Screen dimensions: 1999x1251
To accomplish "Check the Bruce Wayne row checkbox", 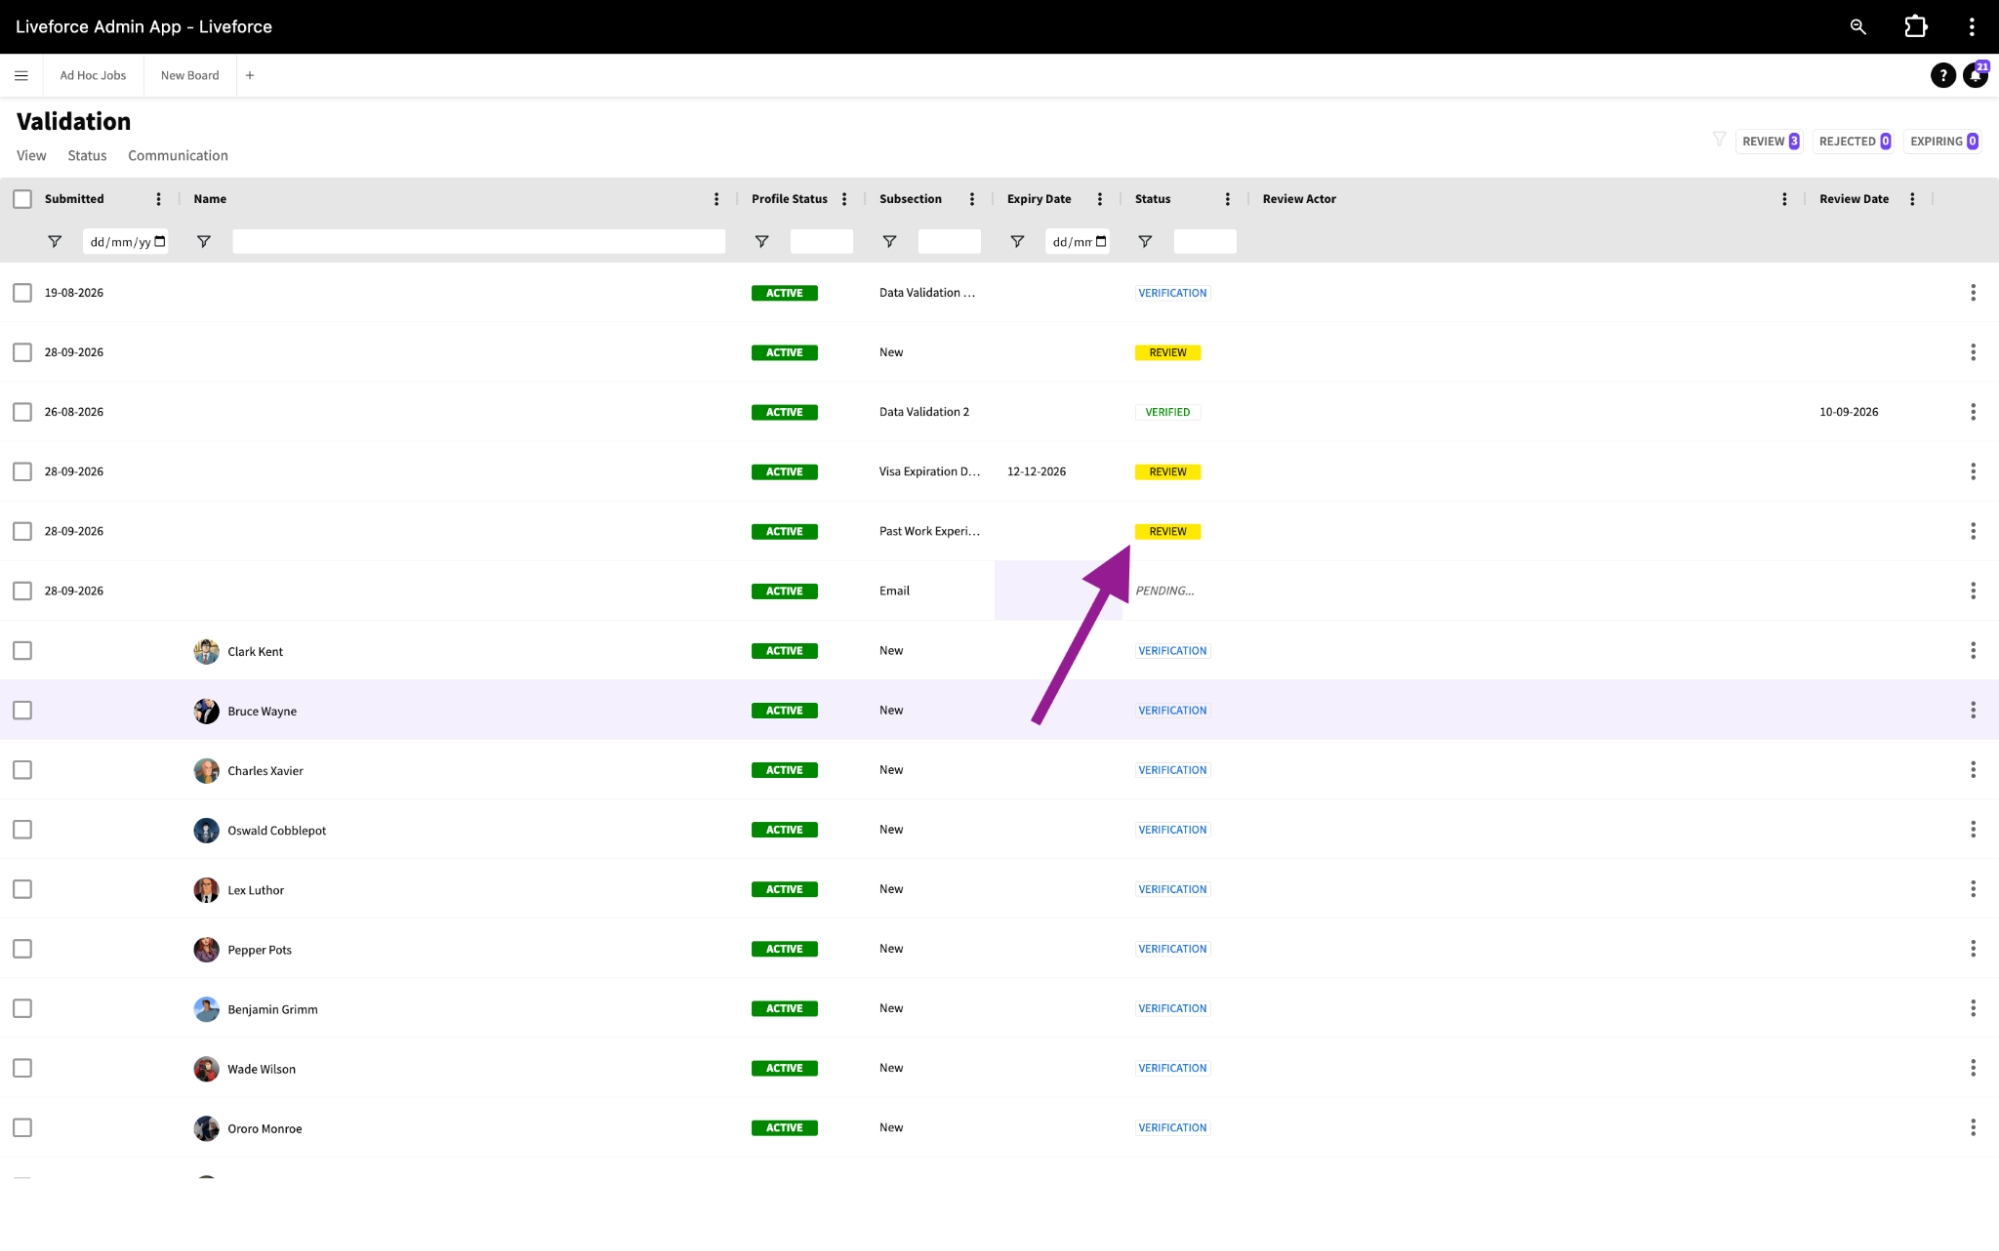I will 22,710.
